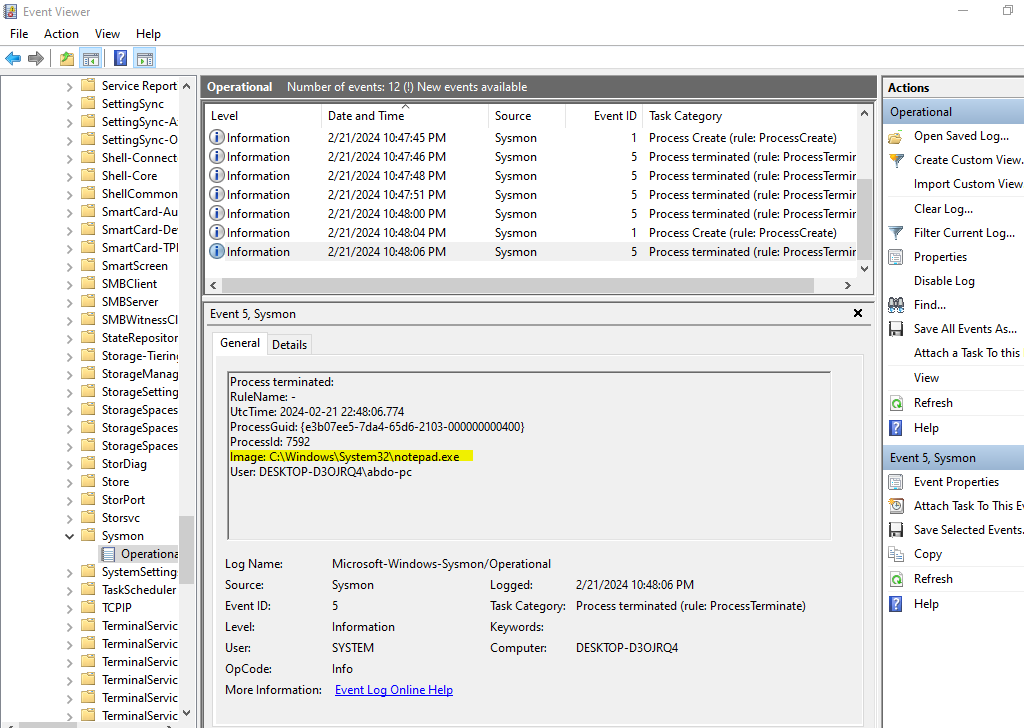Click the Find binoculars icon in Actions pane
Viewport: 1024px width, 728px height.
pyautogui.click(x=895, y=304)
